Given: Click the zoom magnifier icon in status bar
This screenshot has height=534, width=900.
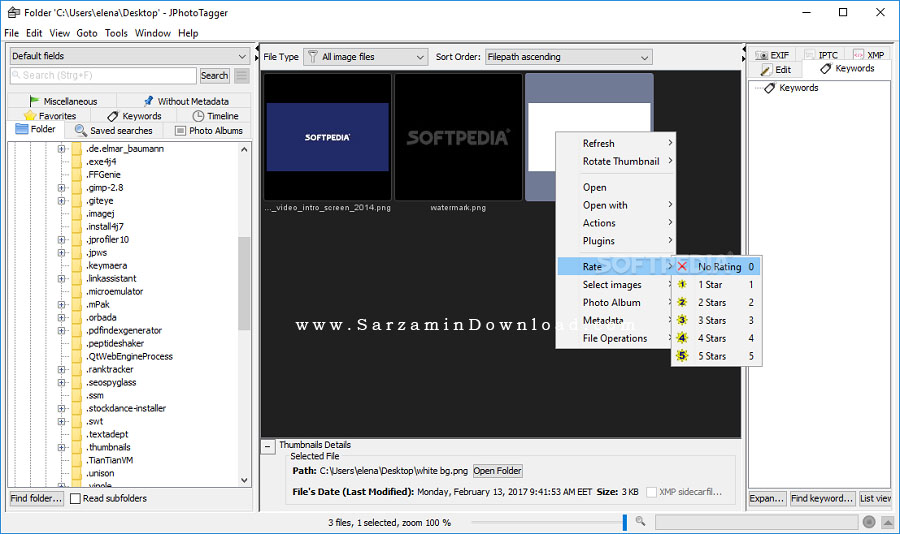Looking at the screenshot, I should click(x=640, y=521).
